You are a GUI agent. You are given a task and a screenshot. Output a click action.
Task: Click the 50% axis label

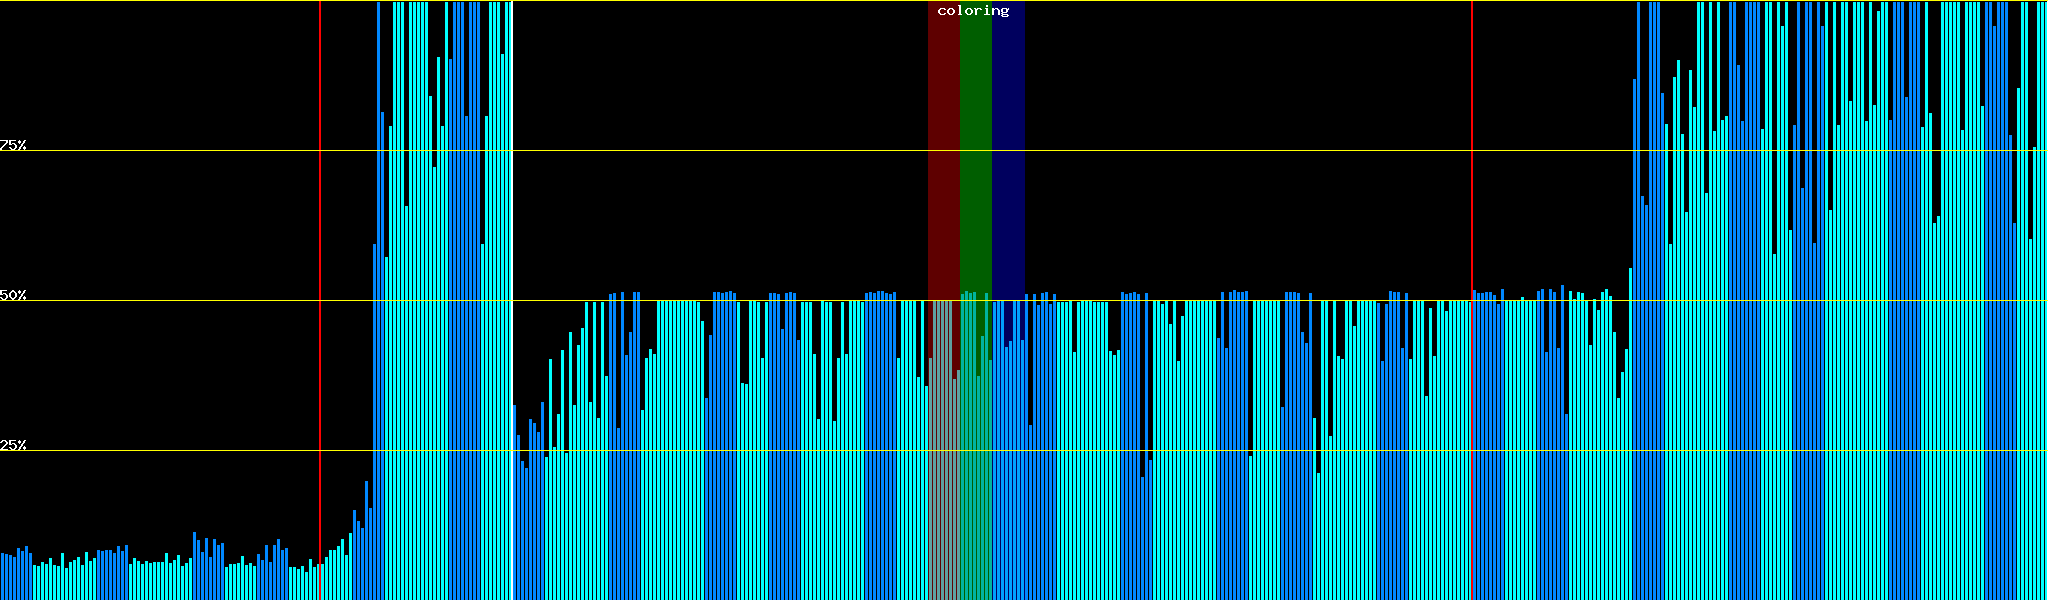(x=13, y=295)
